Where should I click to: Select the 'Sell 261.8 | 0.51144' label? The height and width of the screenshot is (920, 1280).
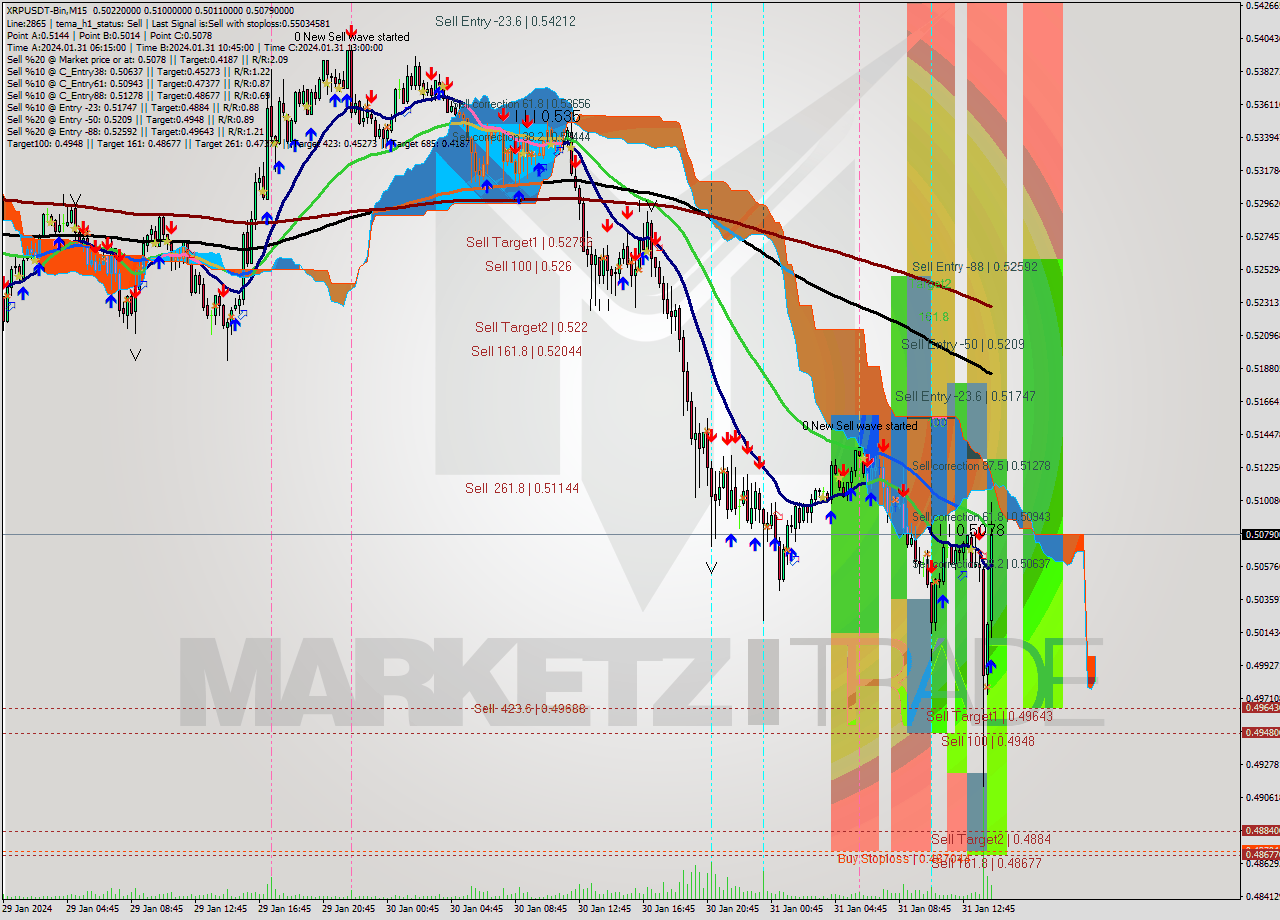tap(522, 488)
